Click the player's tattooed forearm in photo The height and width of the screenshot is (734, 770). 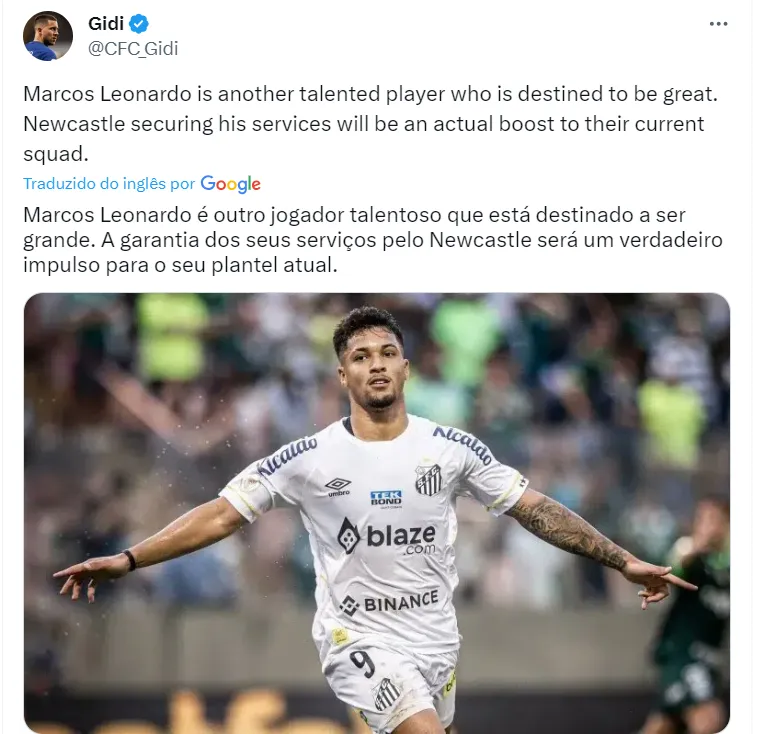point(571,533)
